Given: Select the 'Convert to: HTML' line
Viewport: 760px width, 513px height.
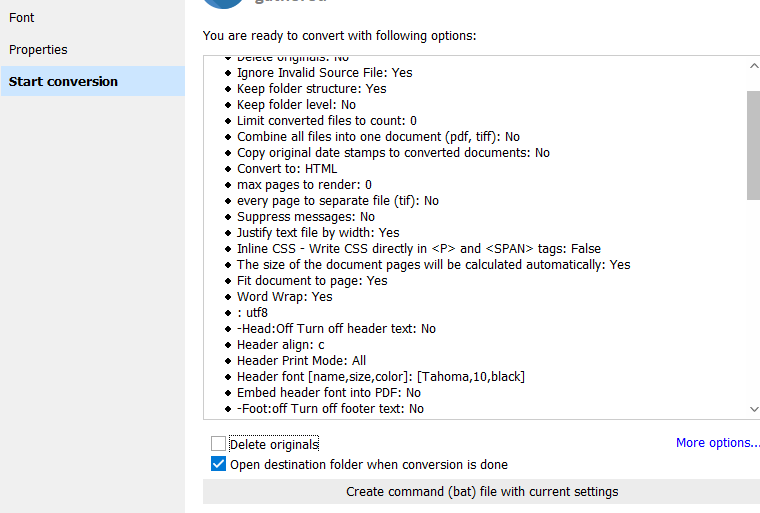Looking at the screenshot, I should tap(287, 168).
